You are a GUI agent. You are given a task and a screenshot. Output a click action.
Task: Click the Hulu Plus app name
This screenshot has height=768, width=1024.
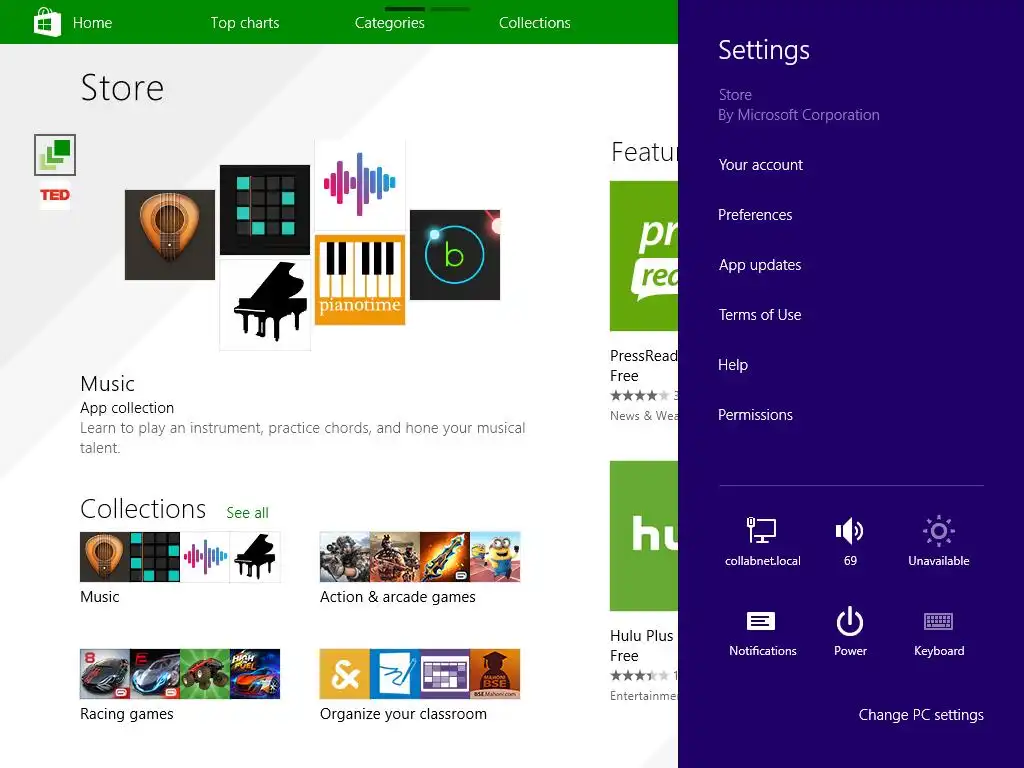pos(641,635)
